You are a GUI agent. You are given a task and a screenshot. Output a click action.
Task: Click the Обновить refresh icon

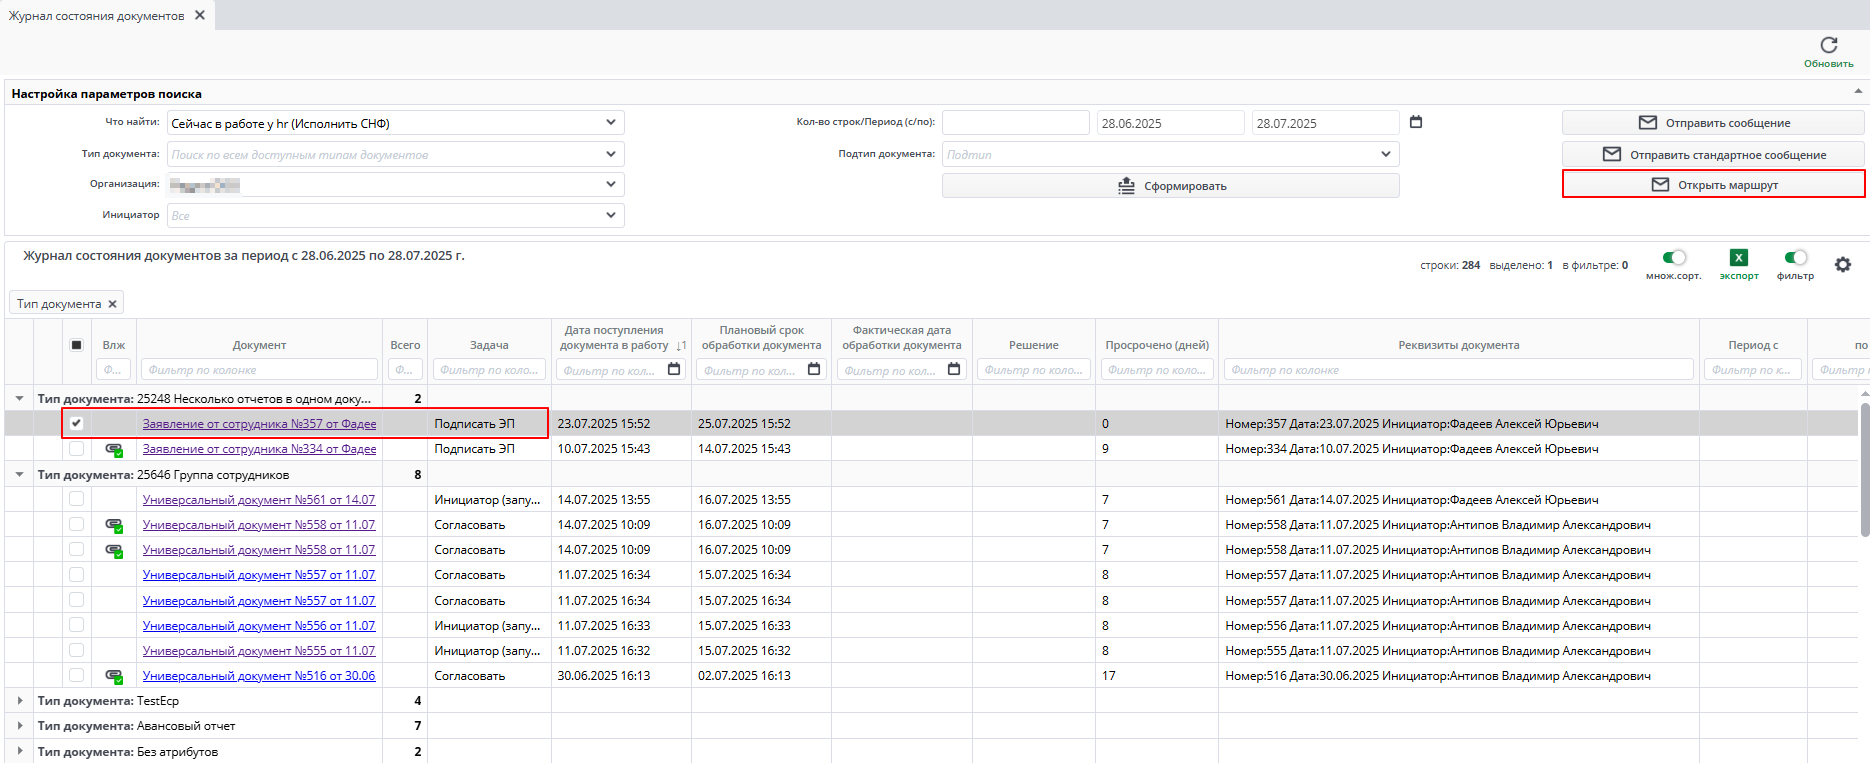(1828, 45)
